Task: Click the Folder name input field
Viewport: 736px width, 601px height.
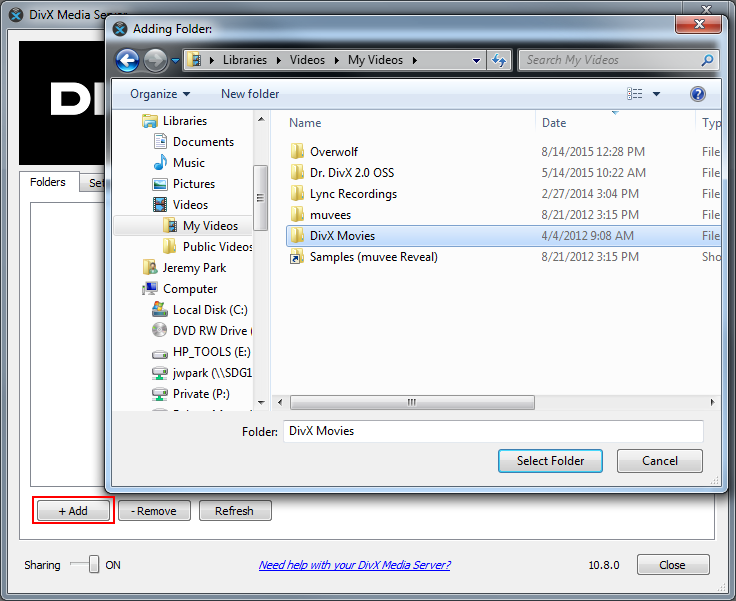Action: click(493, 431)
